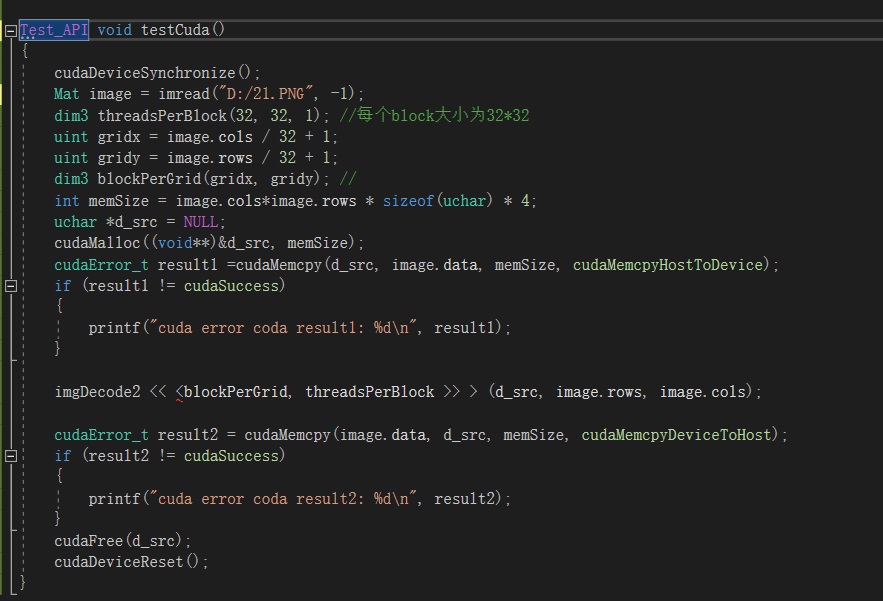Click cudaMemcpyDeviceToHost argument
Image resolution: width=883 pixels, height=601 pixels.
tap(676, 435)
